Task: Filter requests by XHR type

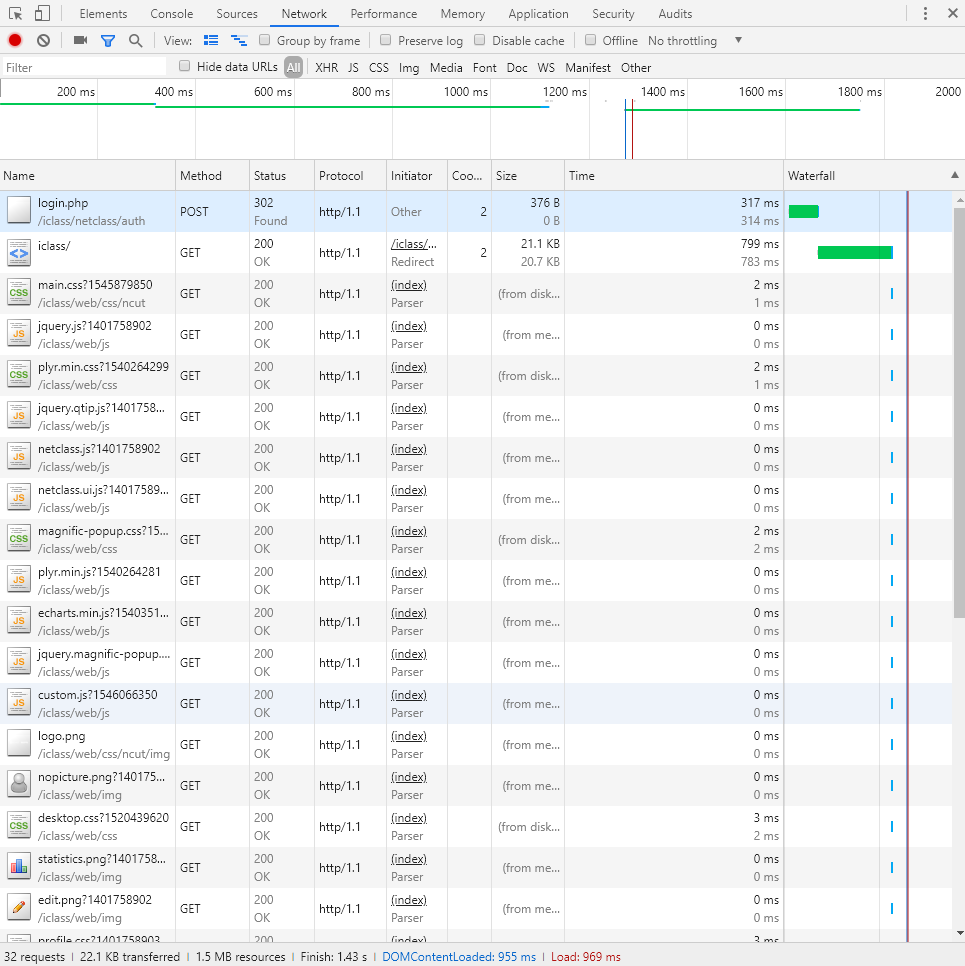Action: coord(326,68)
